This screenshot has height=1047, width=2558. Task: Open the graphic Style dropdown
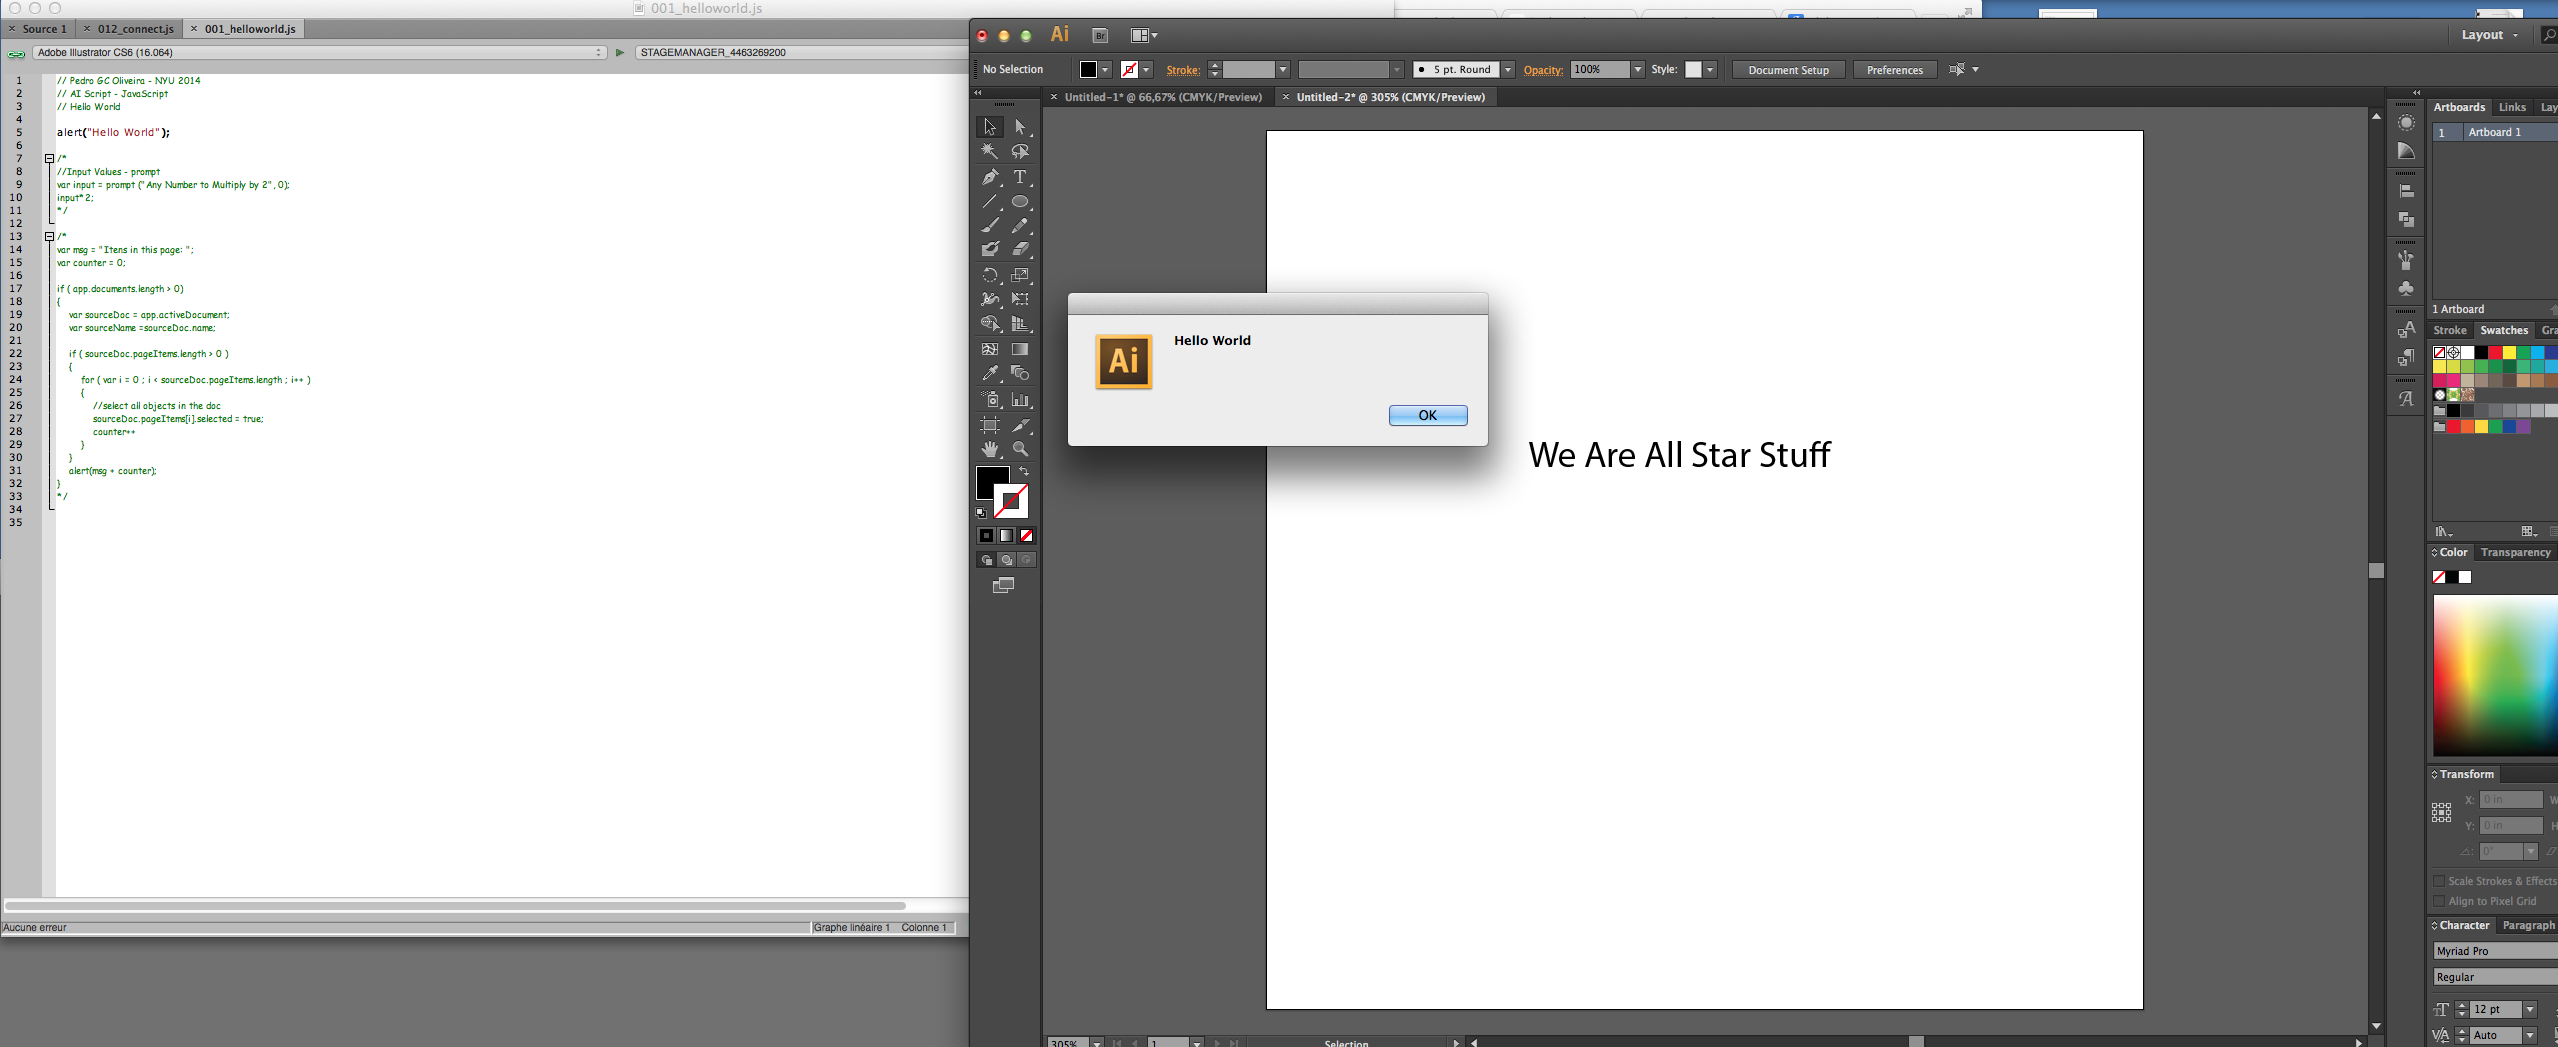pos(1711,70)
